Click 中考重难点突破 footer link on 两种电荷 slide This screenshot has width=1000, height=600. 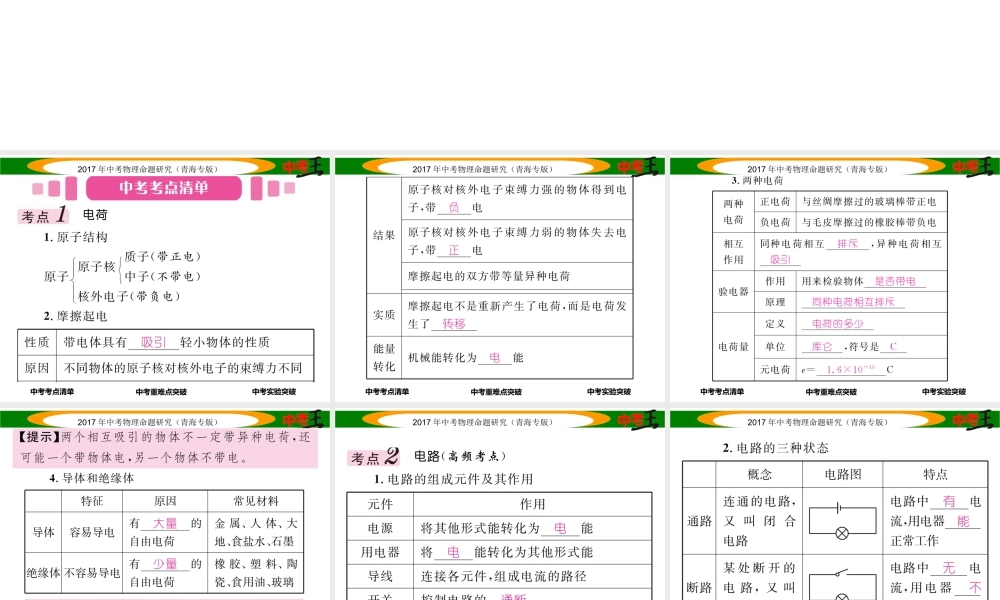click(831, 391)
